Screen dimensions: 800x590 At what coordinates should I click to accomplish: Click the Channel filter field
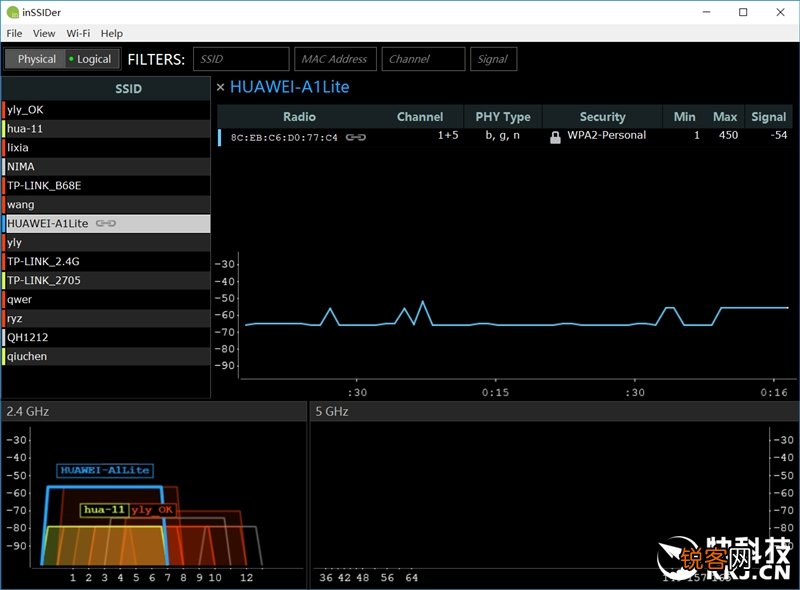click(x=423, y=59)
